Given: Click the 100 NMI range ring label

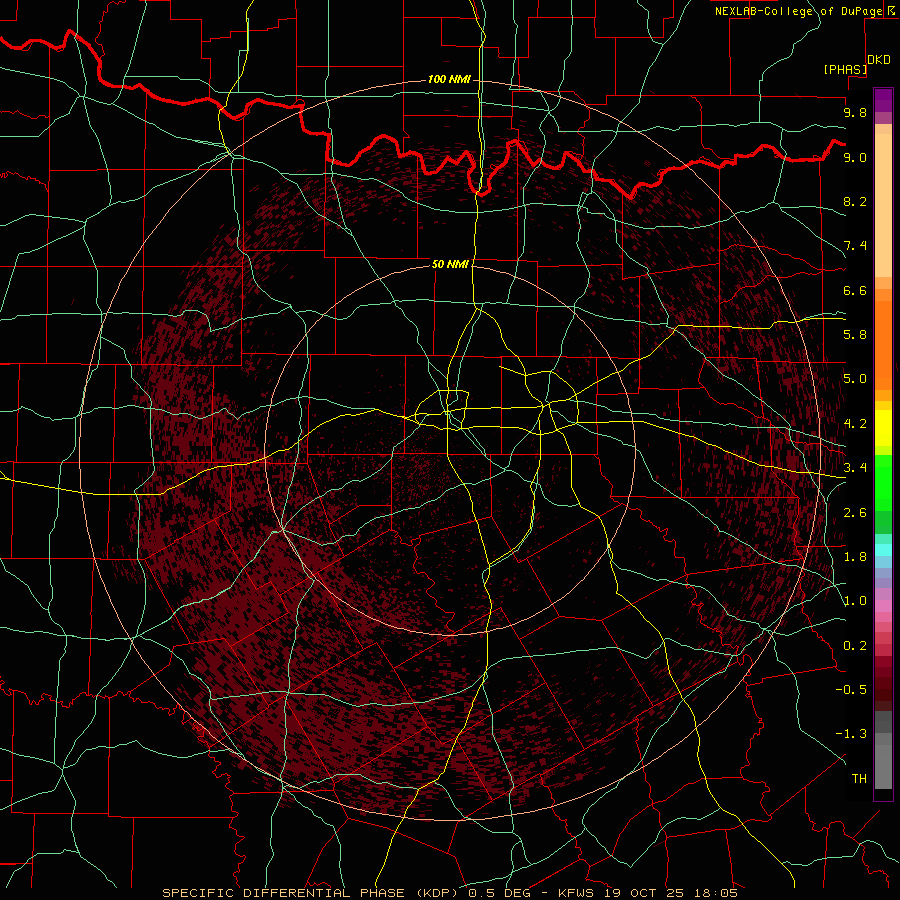Looking at the screenshot, I should 449,79.
